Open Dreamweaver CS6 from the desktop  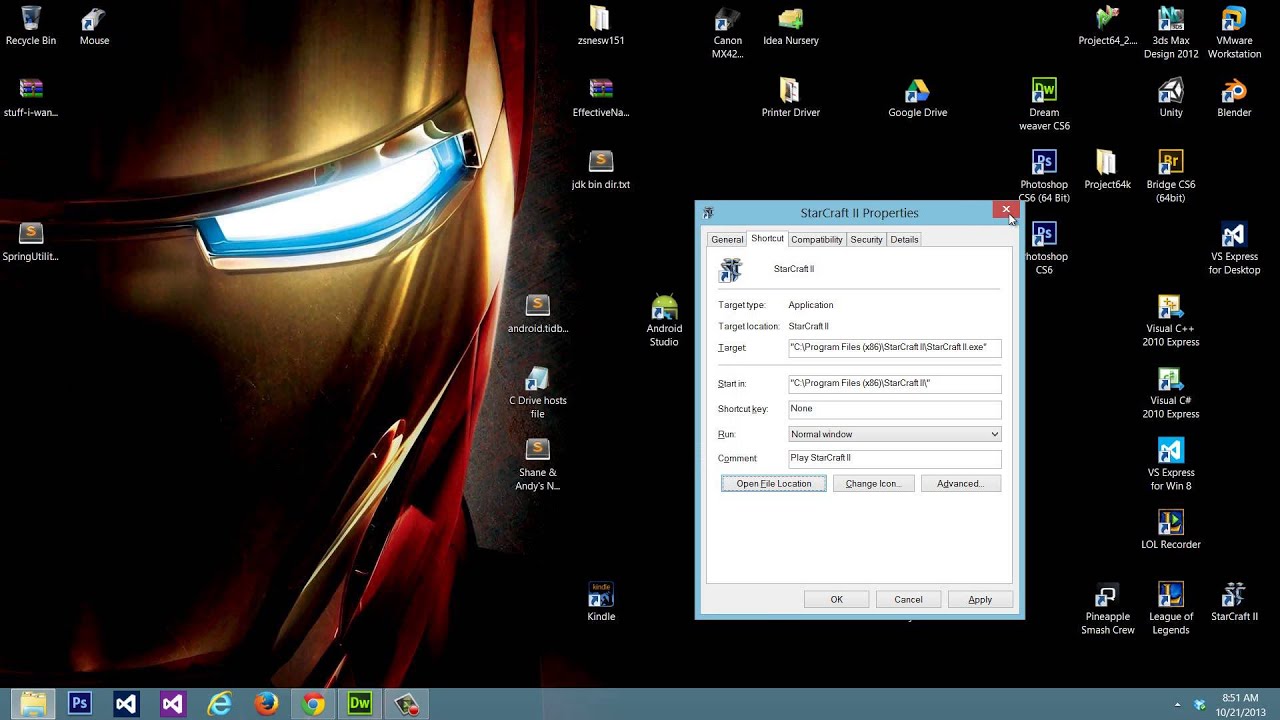(x=1044, y=93)
